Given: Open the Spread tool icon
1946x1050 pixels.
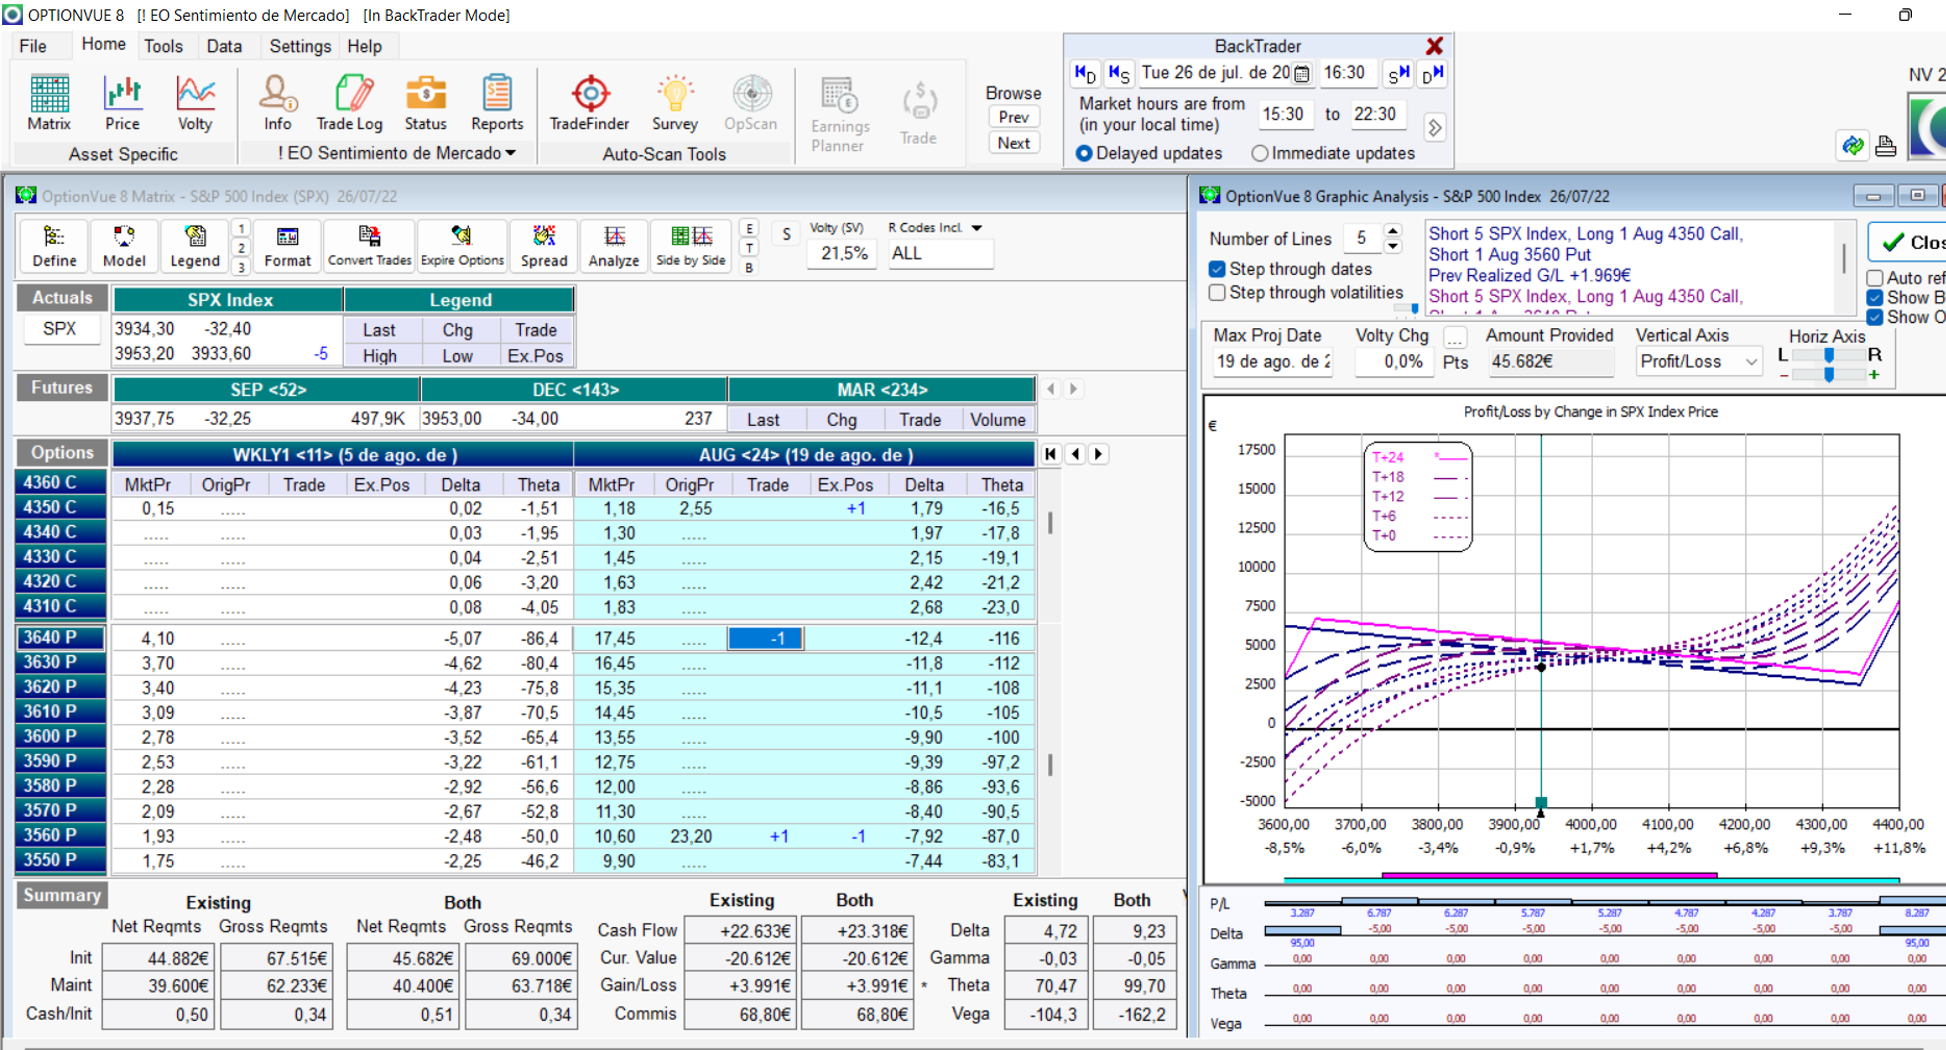Looking at the screenshot, I should click(x=544, y=246).
